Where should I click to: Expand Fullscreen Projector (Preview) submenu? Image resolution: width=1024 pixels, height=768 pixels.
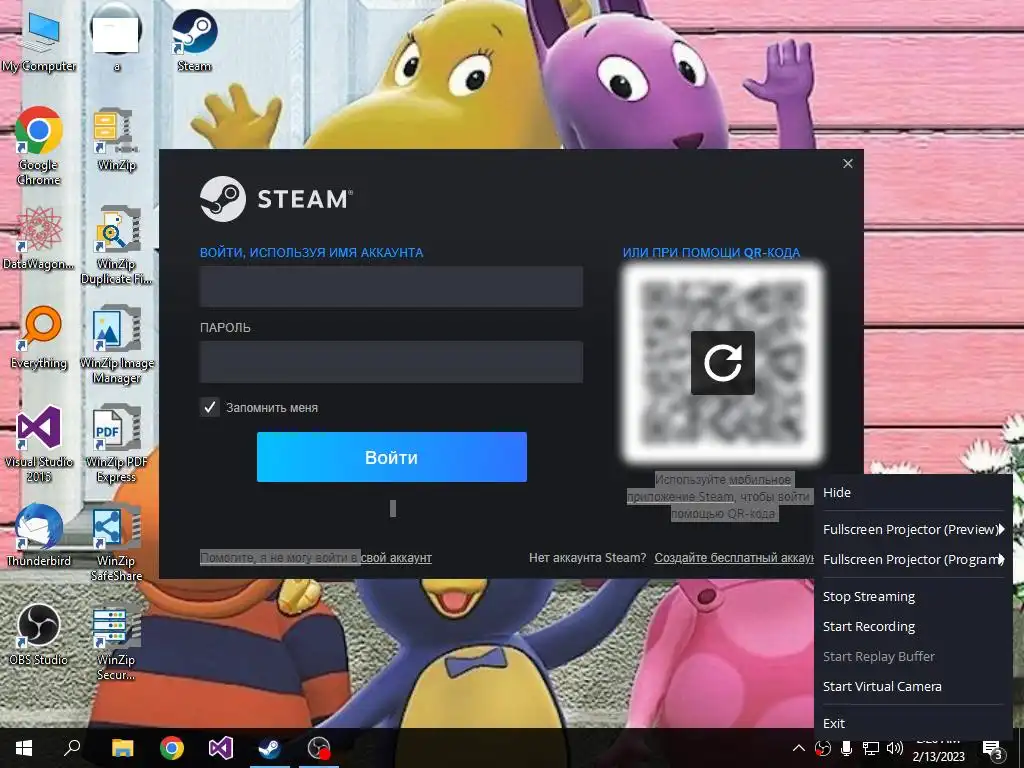point(913,529)
